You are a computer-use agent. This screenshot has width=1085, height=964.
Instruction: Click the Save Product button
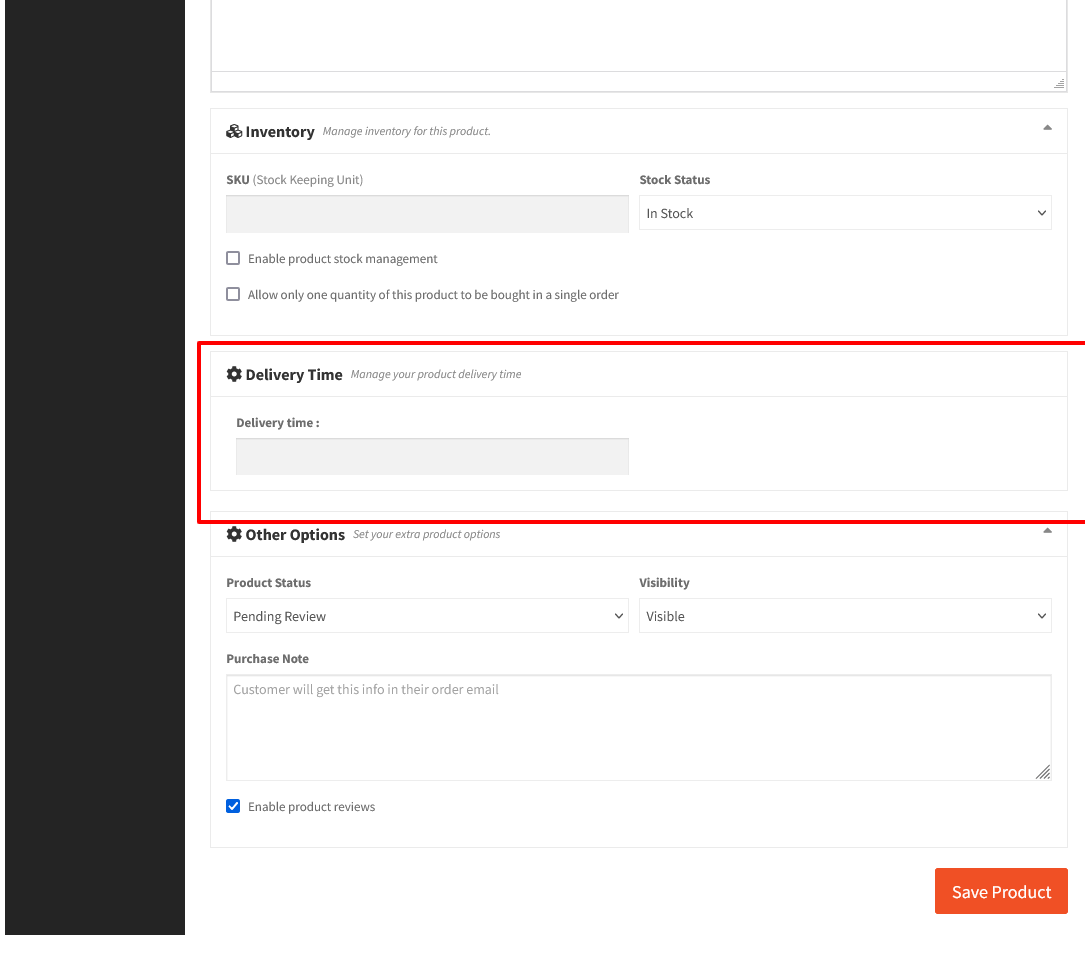click(1000, 890)
